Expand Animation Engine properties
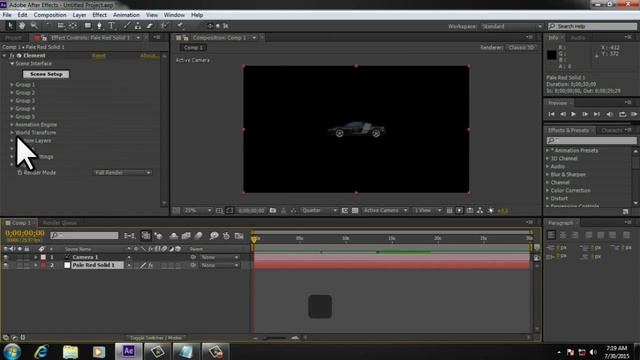This screenshot has width=640, height=360. [12, 124]
